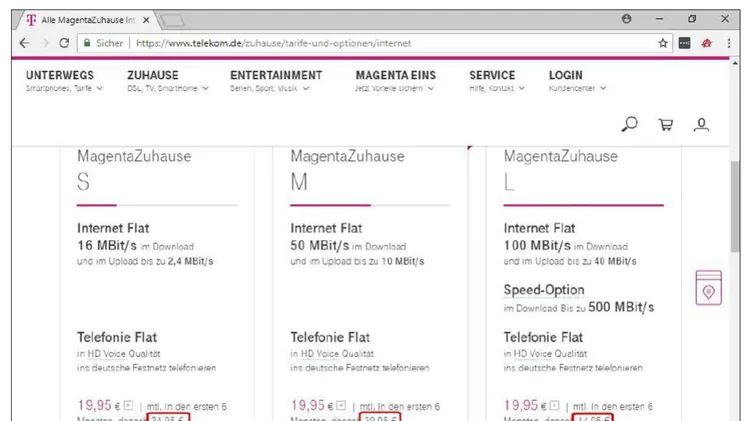Expand the LOGIN menu
Image resolution: width=750 pixels, height=421 pixels.
(x=577, y=81)
